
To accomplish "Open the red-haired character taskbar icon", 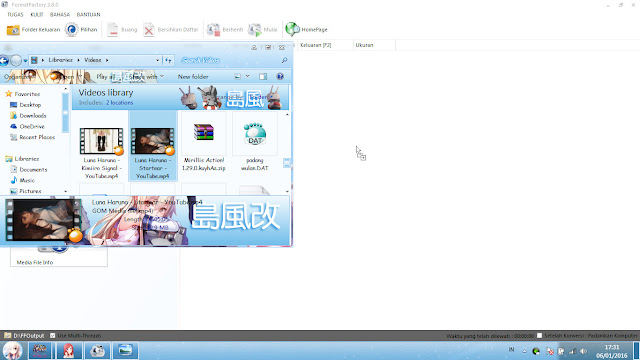I will tap(69, 351).
